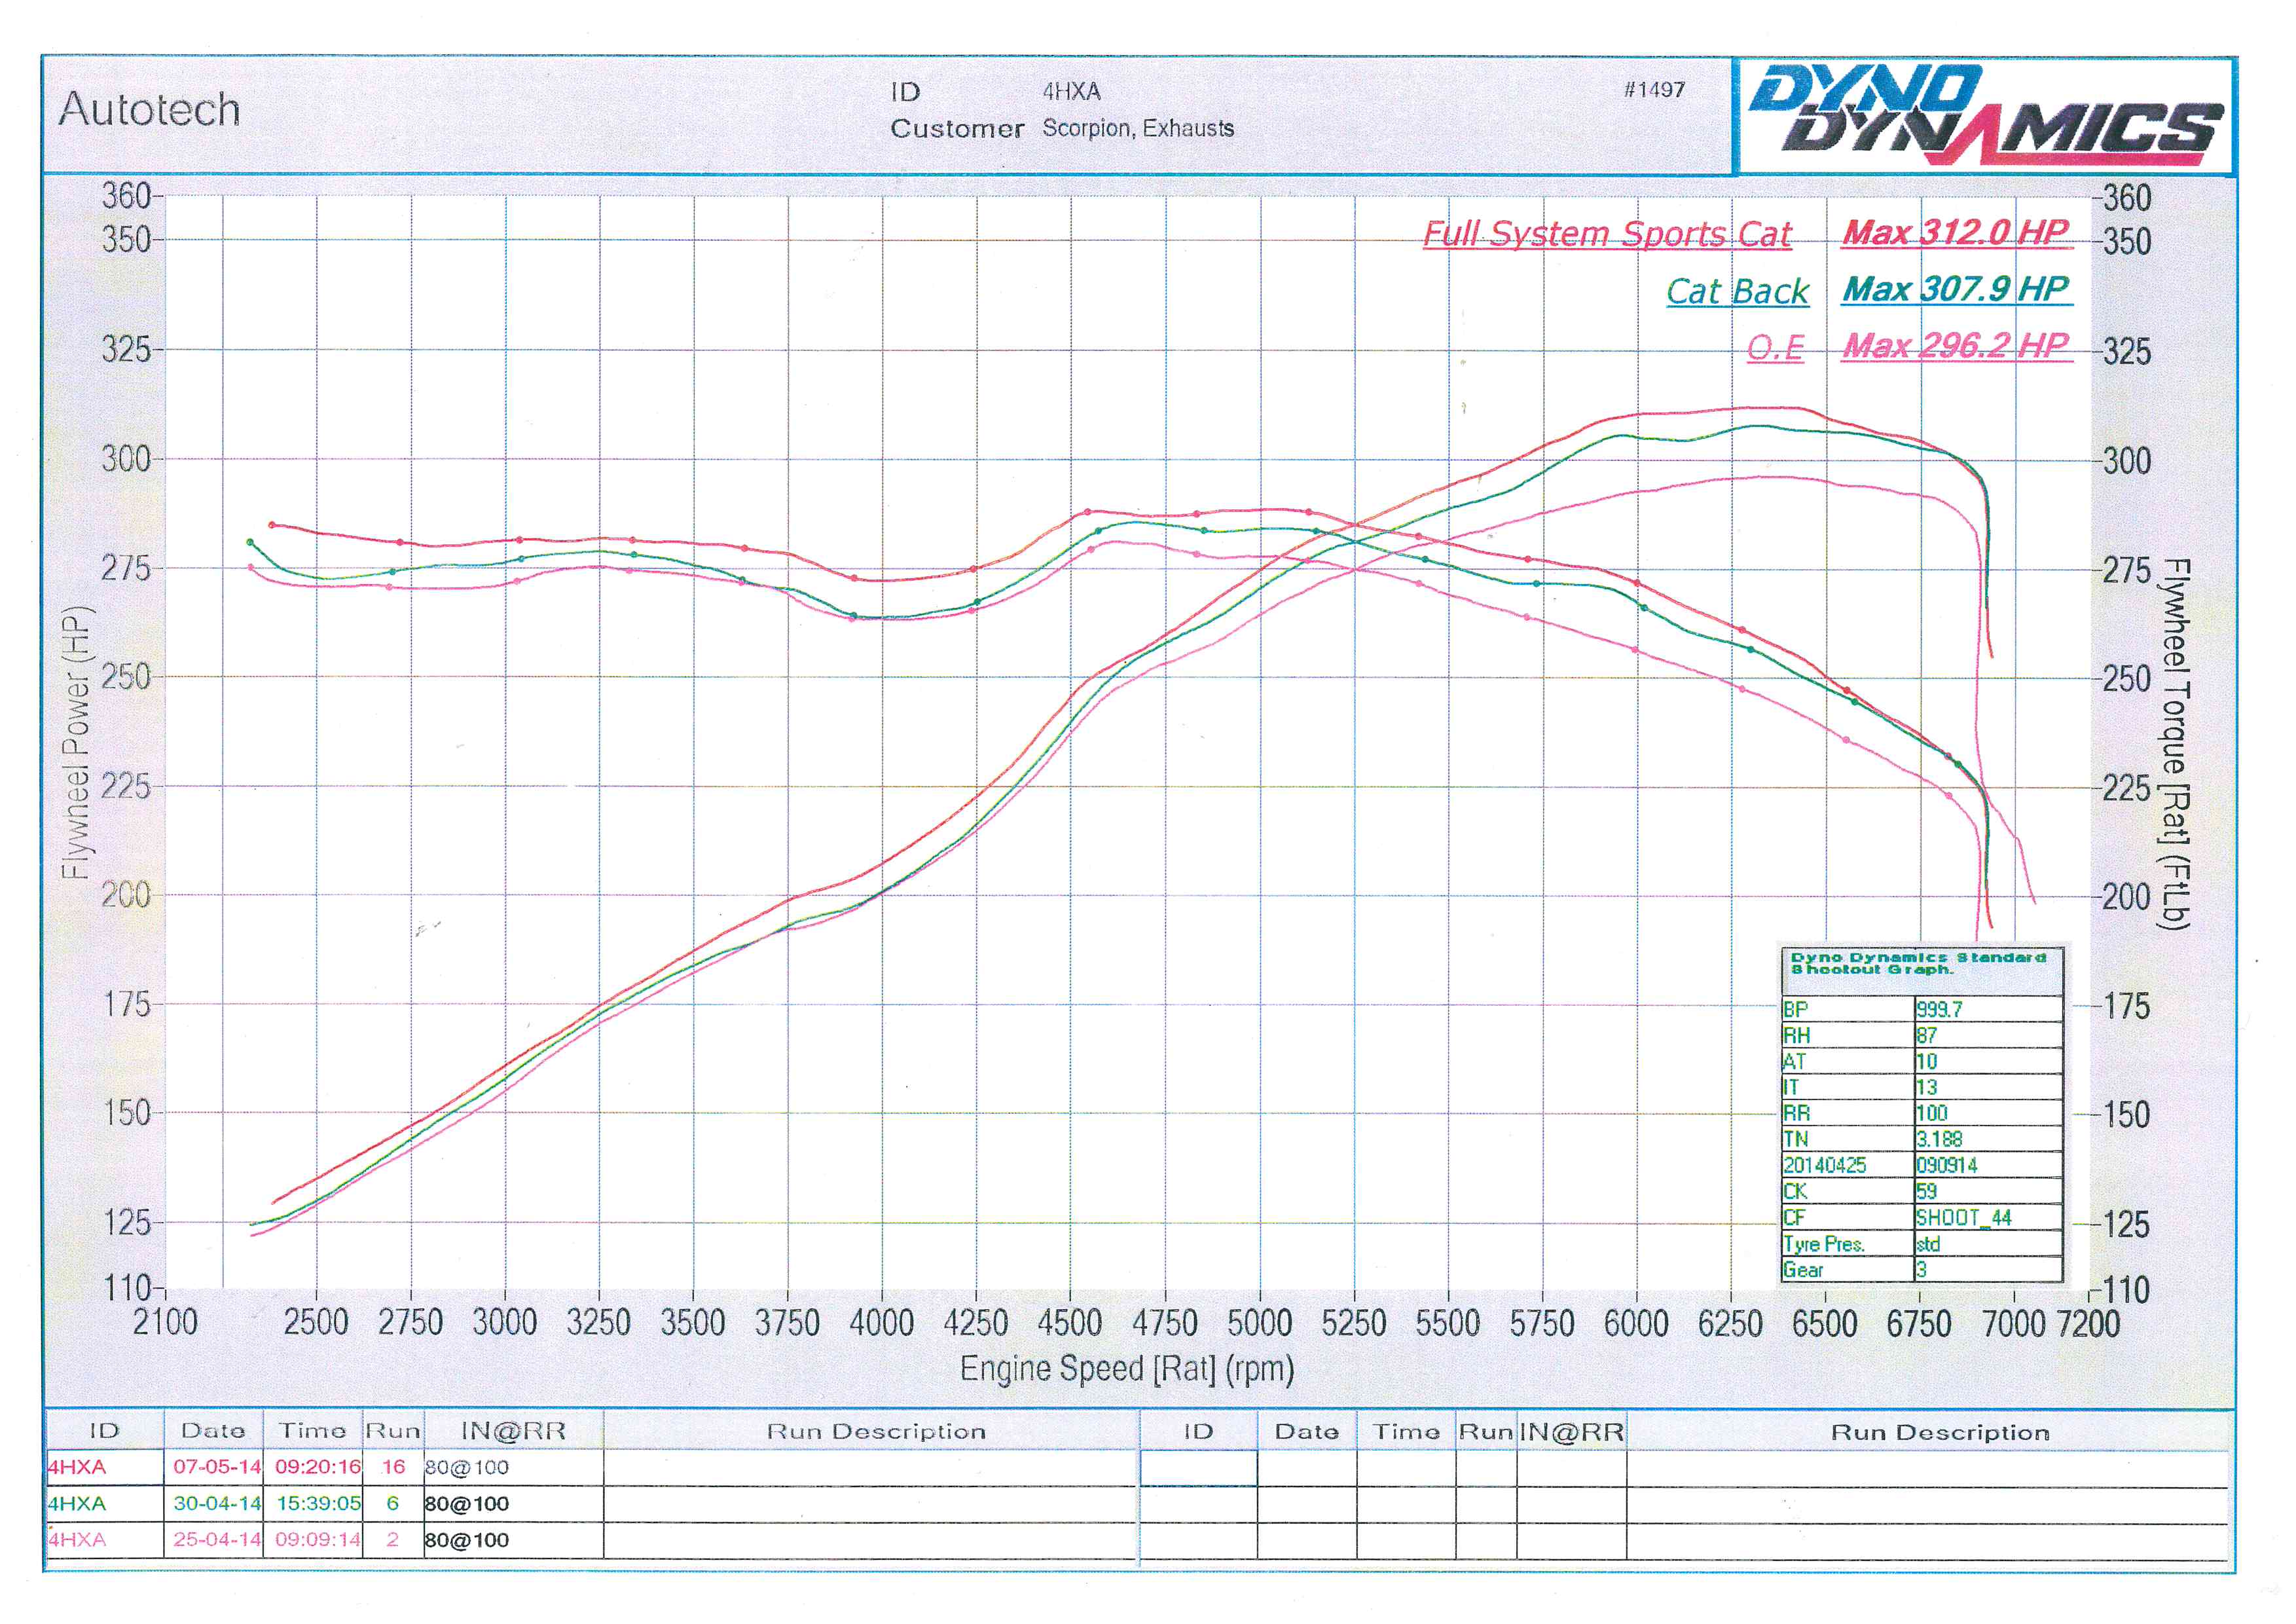Click the Flywheel Torque axis label

click(x=2175, y=744)
